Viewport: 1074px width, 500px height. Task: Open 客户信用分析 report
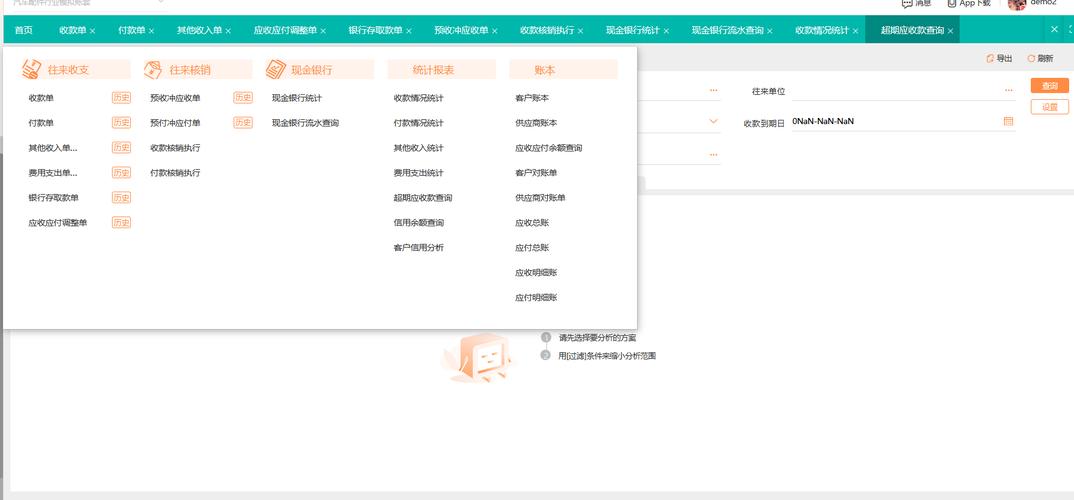[x=419, y=247]
